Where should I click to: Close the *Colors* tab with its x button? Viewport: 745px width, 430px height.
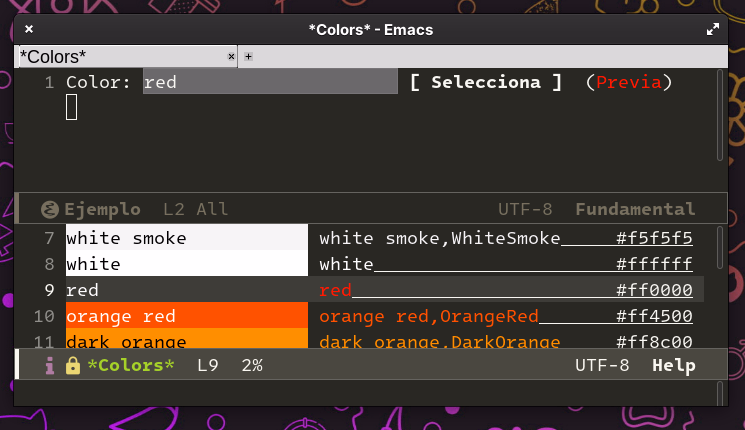coord(231,57)
